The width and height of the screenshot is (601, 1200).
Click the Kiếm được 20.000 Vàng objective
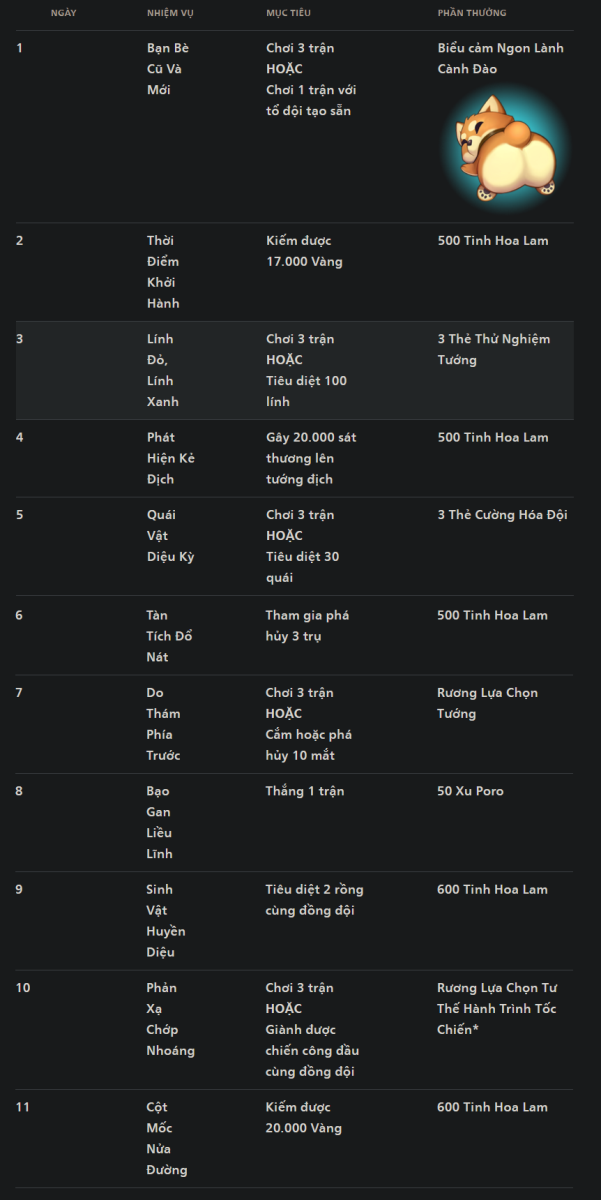(x=303, y=1117)
